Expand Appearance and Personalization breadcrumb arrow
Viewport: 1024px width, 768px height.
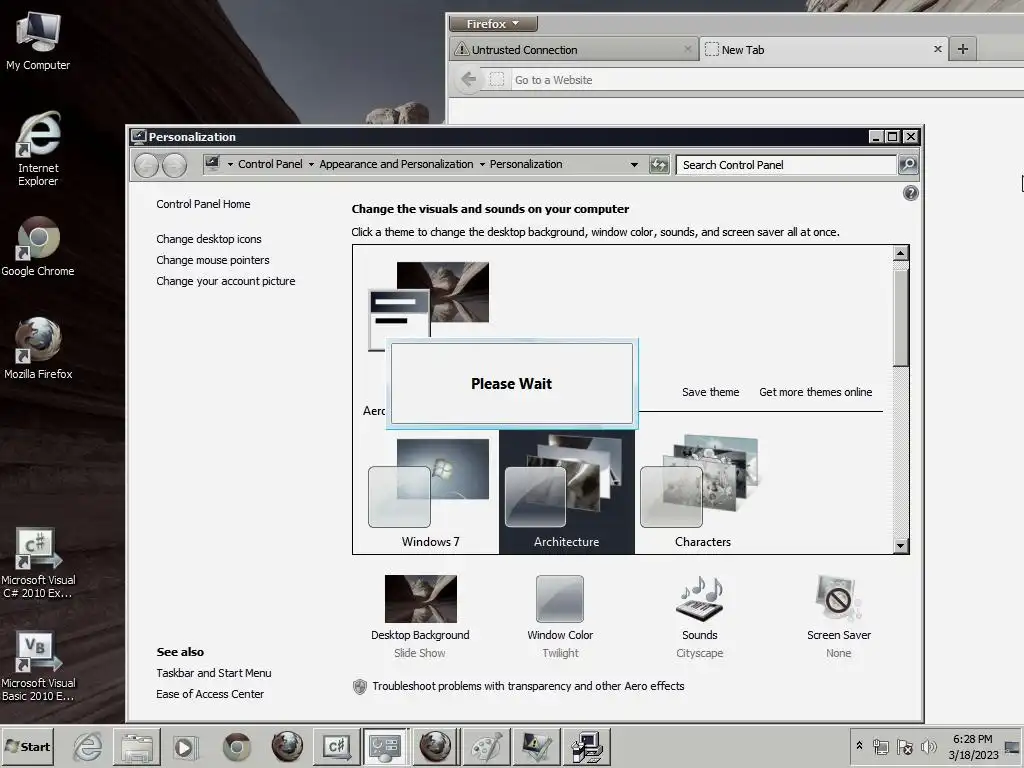tap(482, 165)
